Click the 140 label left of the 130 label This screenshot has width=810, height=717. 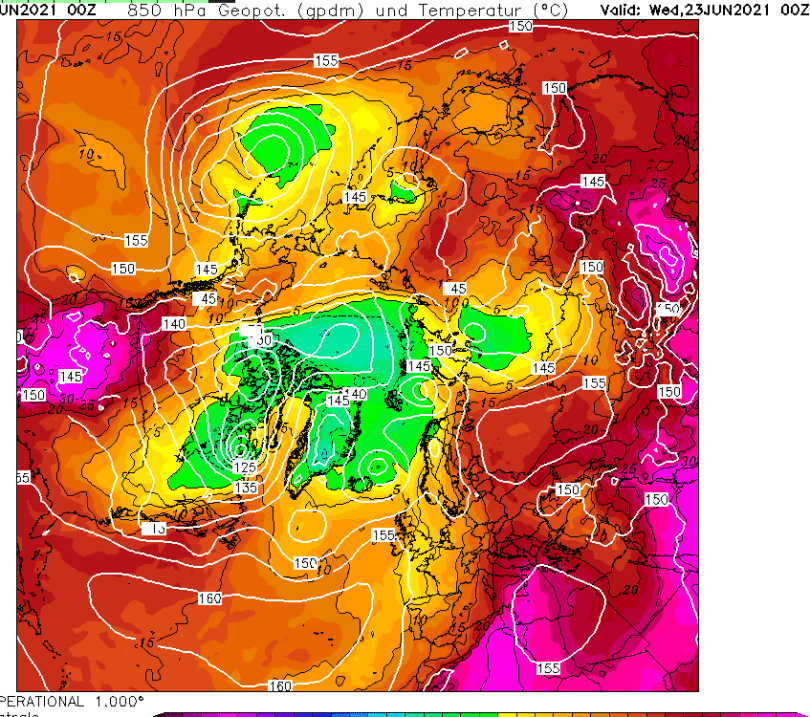(174, 324)
